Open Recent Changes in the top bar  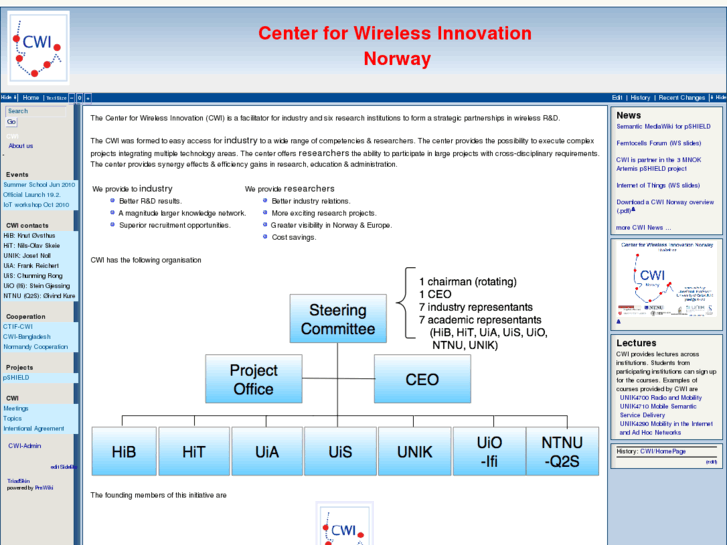[x=682, y=97]
